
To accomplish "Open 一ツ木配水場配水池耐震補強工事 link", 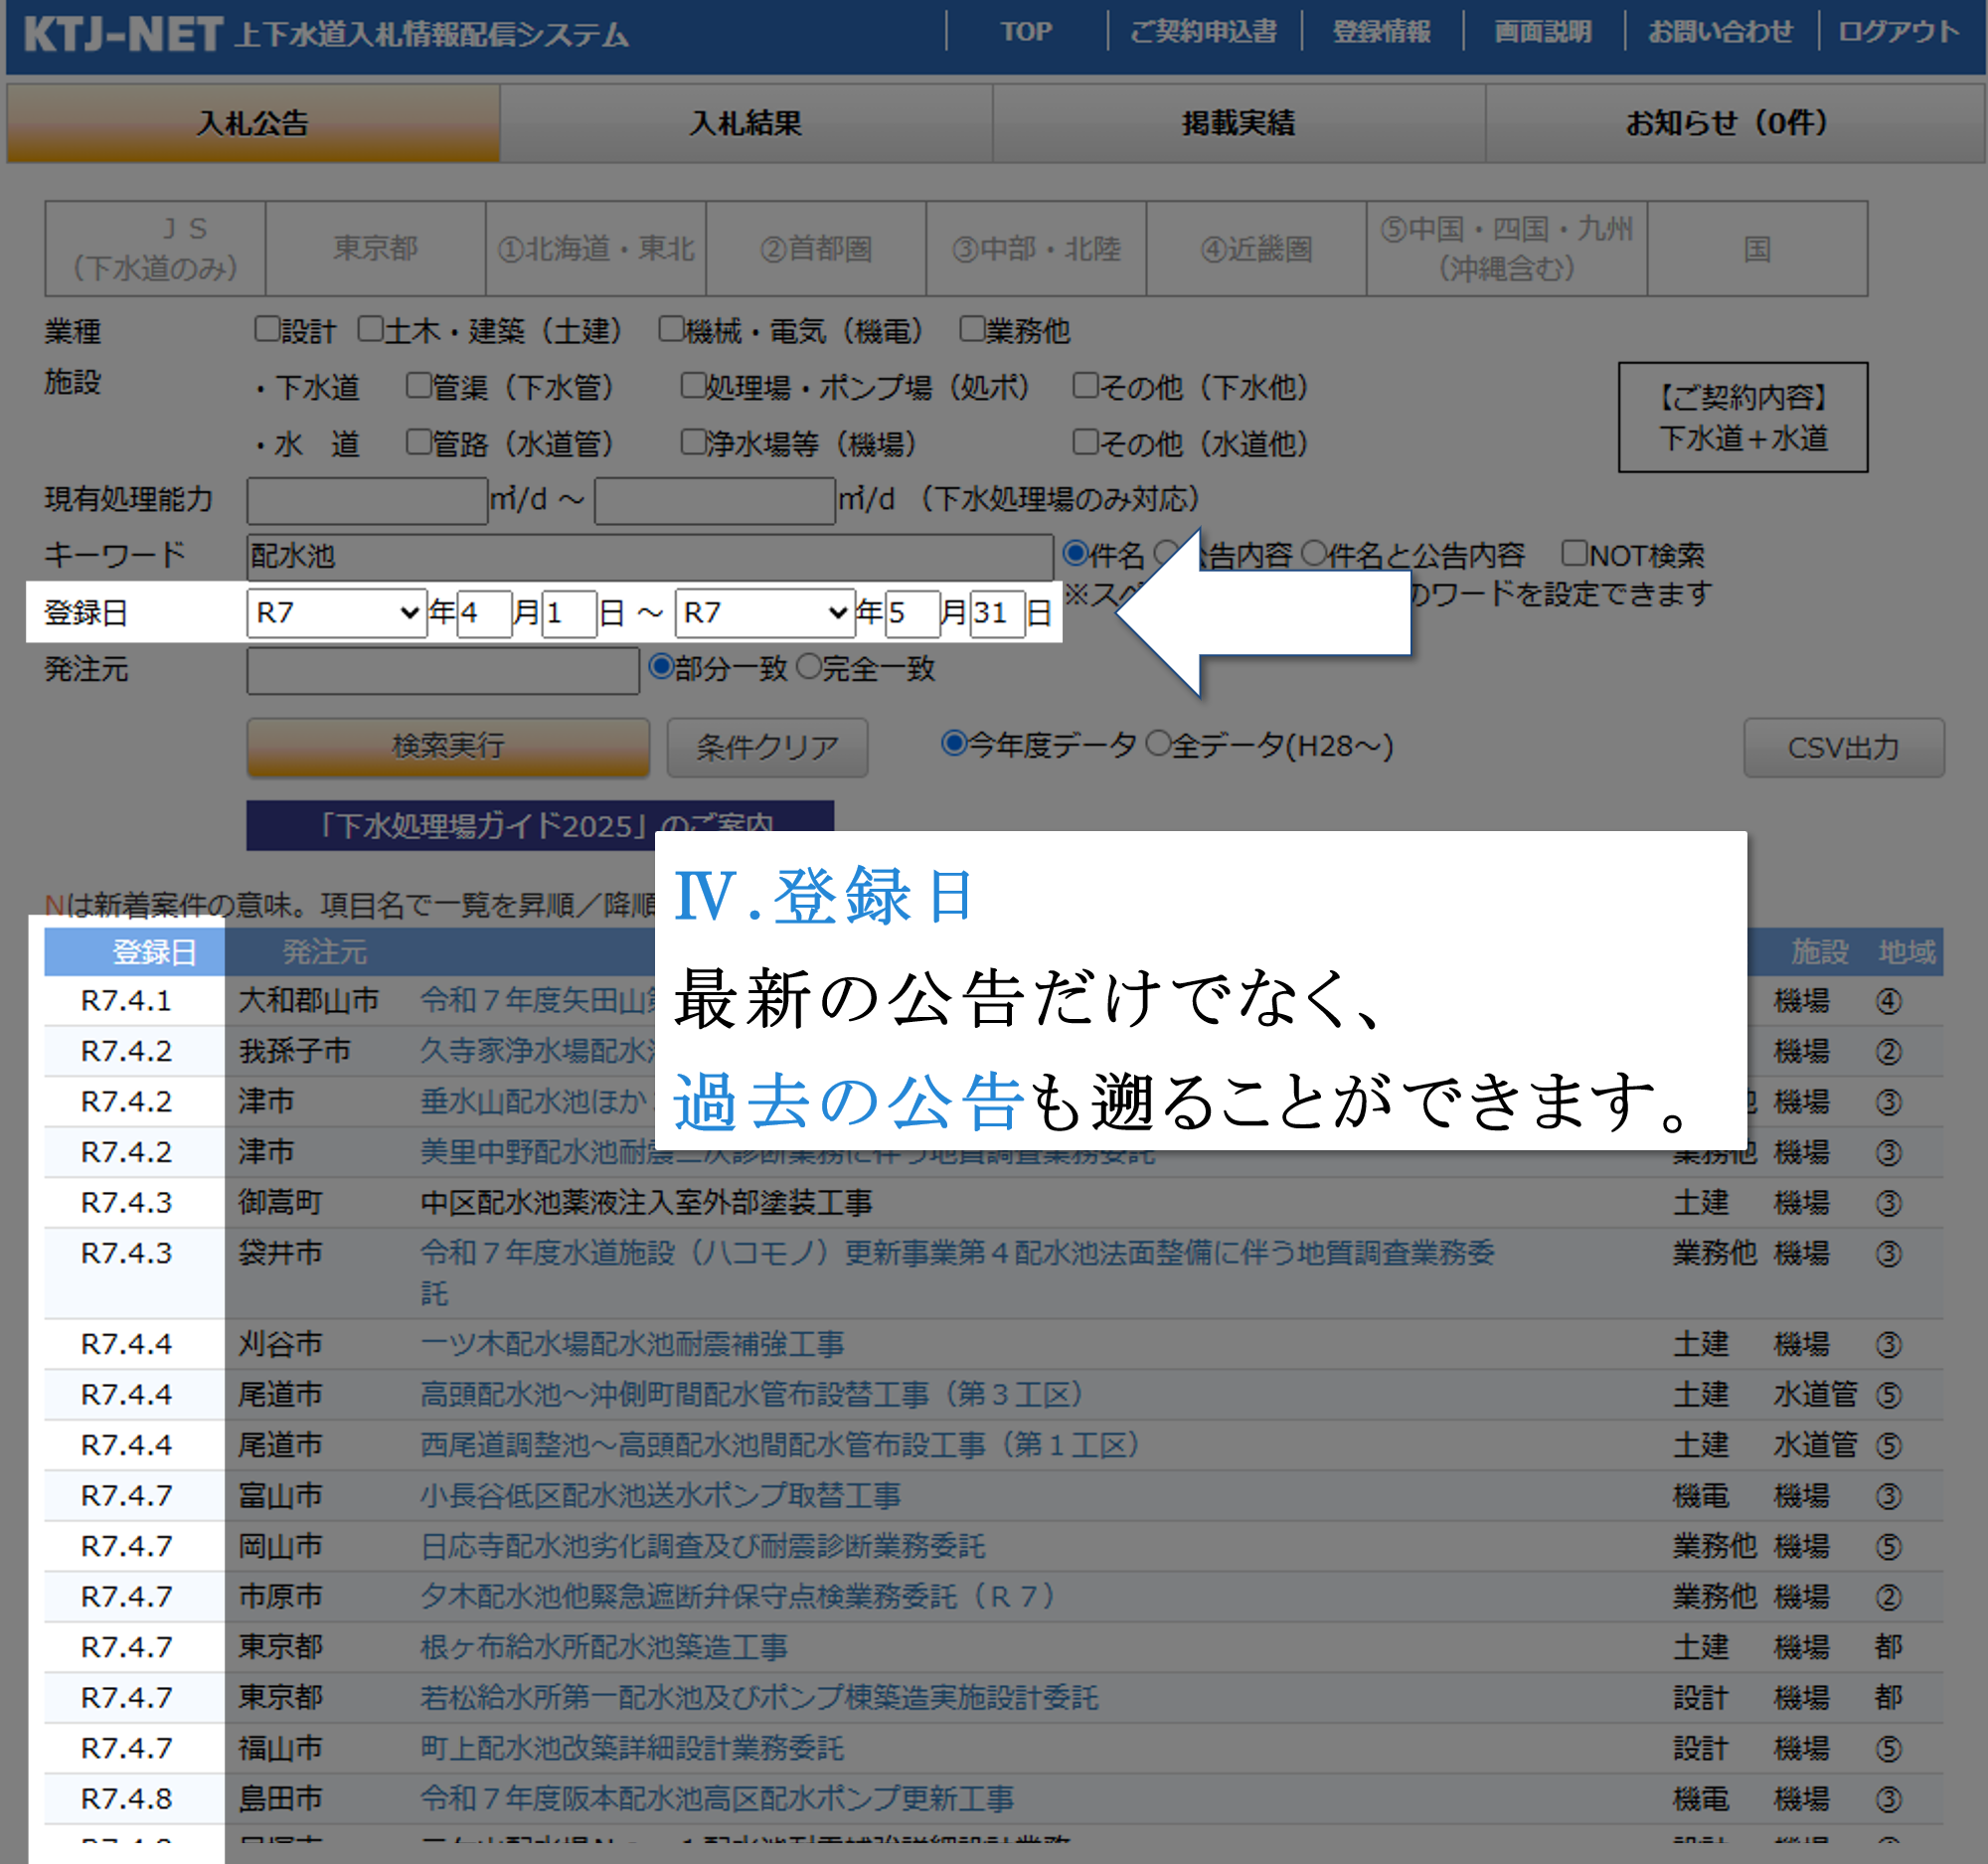I will pos(632,1343).
